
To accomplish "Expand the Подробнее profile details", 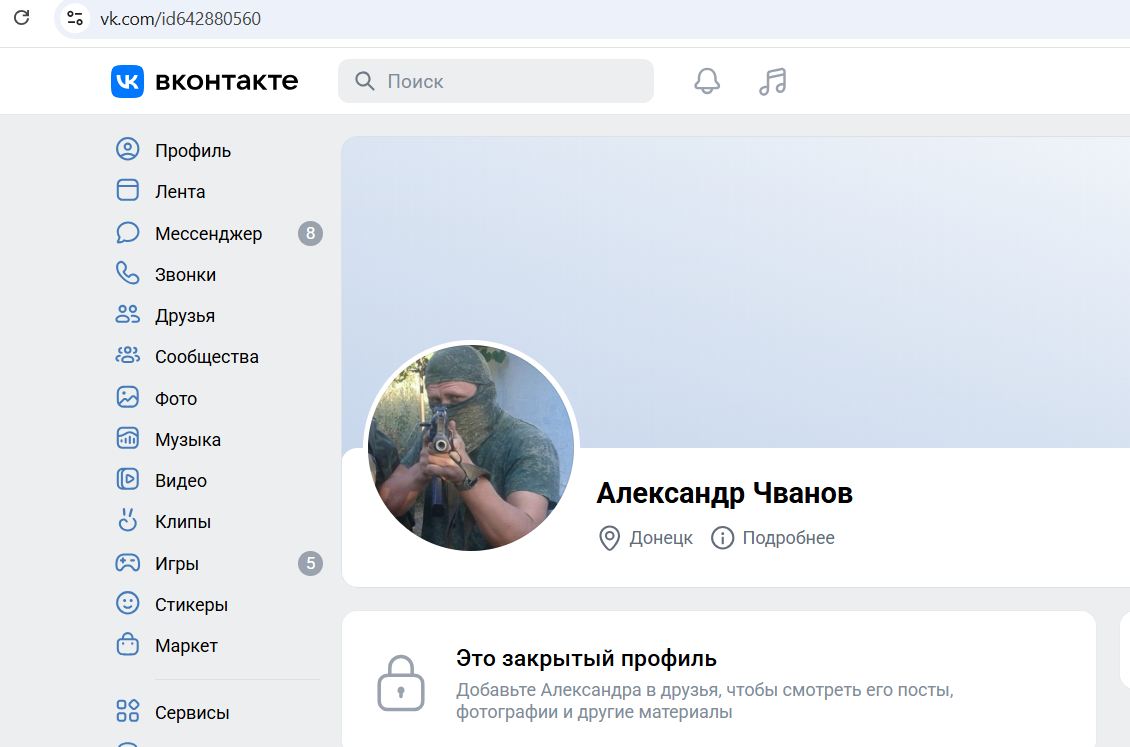I will pyautogui.click(x=786, y=538).
